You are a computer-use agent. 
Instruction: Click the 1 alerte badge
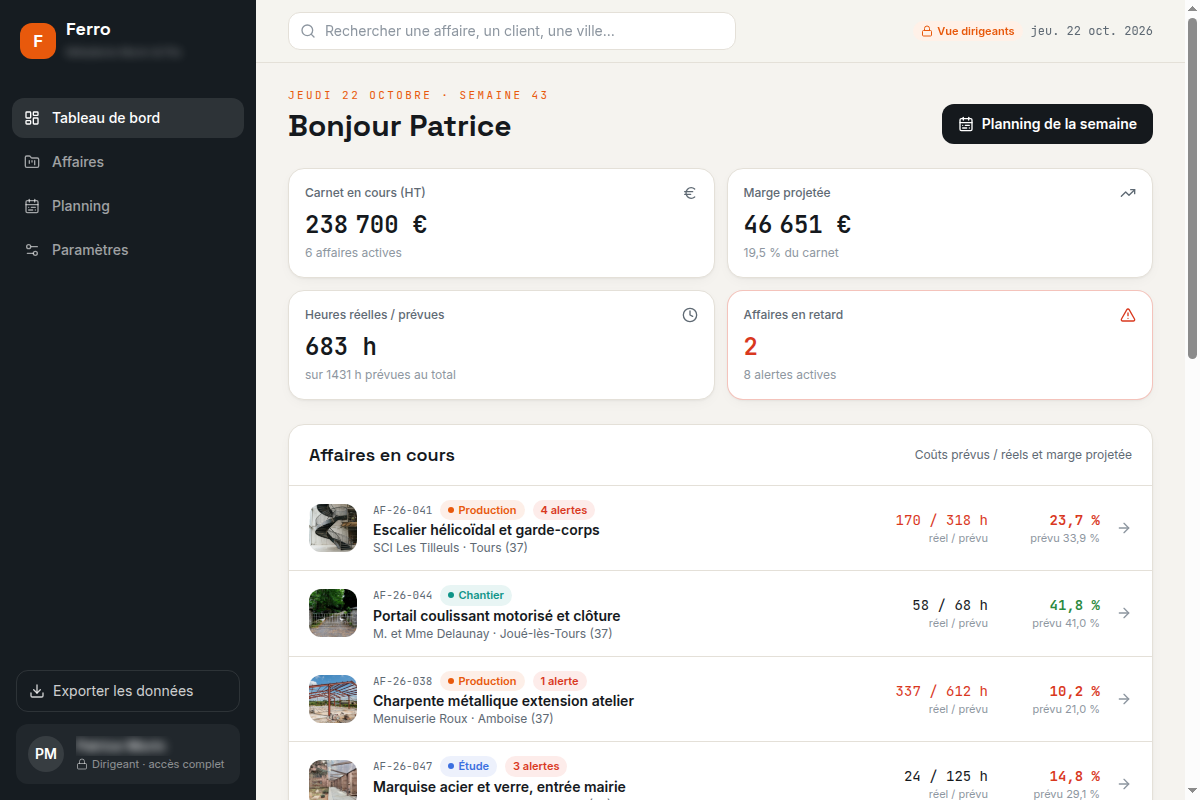pos(558,681)
